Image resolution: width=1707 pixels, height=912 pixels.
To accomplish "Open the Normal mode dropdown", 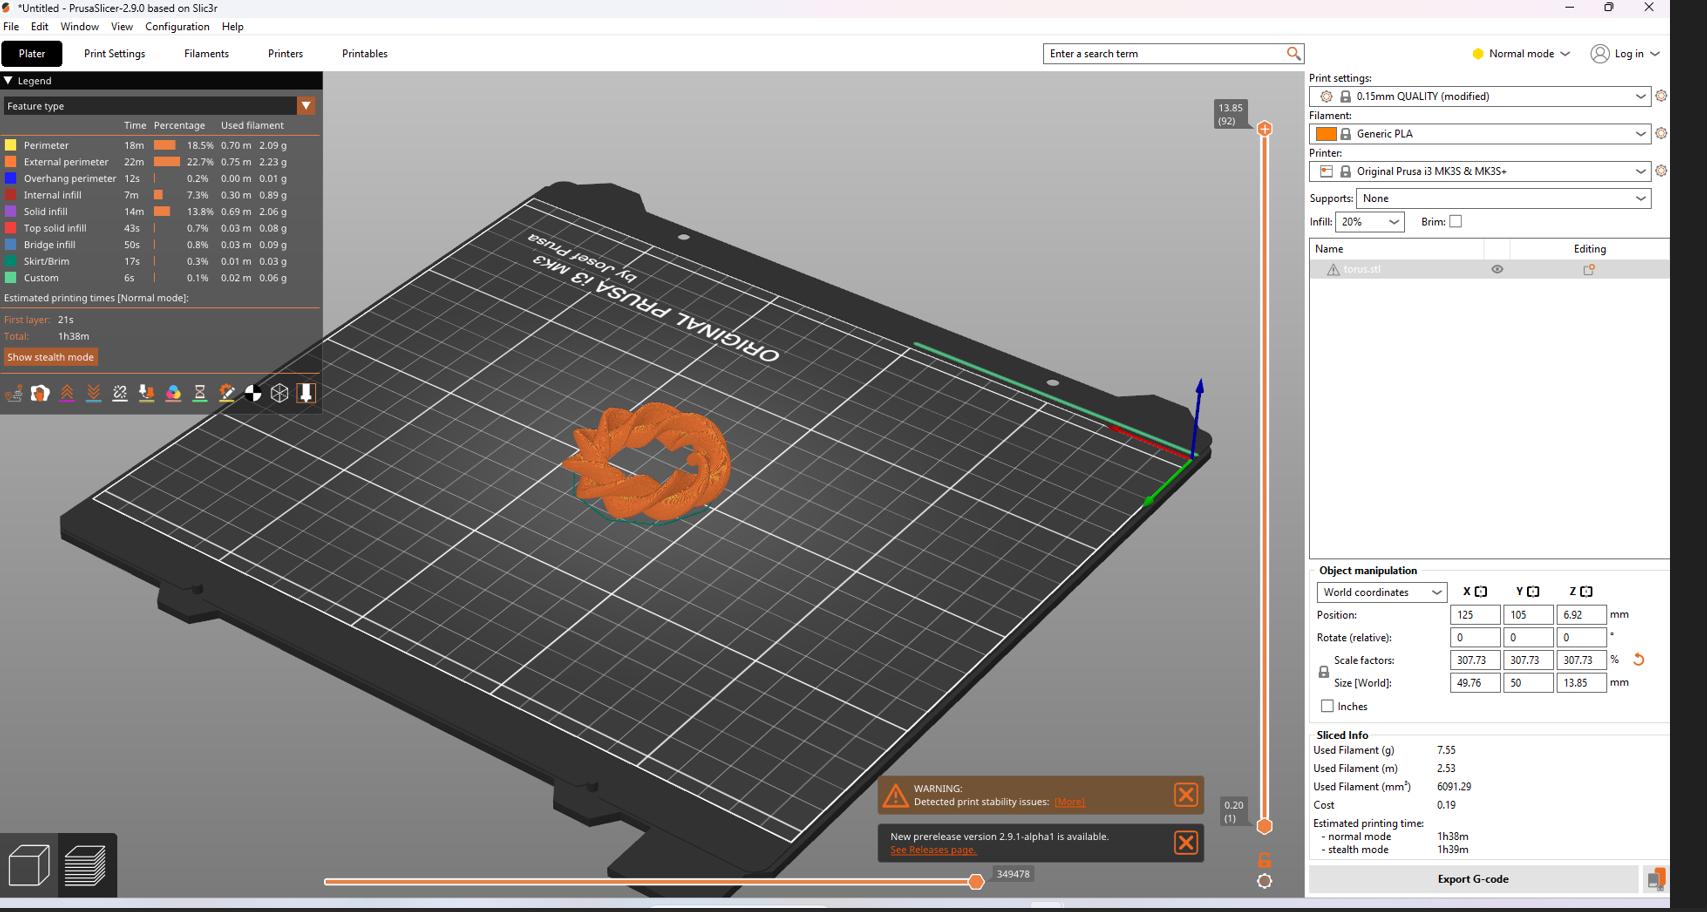I will [1521, 53].
